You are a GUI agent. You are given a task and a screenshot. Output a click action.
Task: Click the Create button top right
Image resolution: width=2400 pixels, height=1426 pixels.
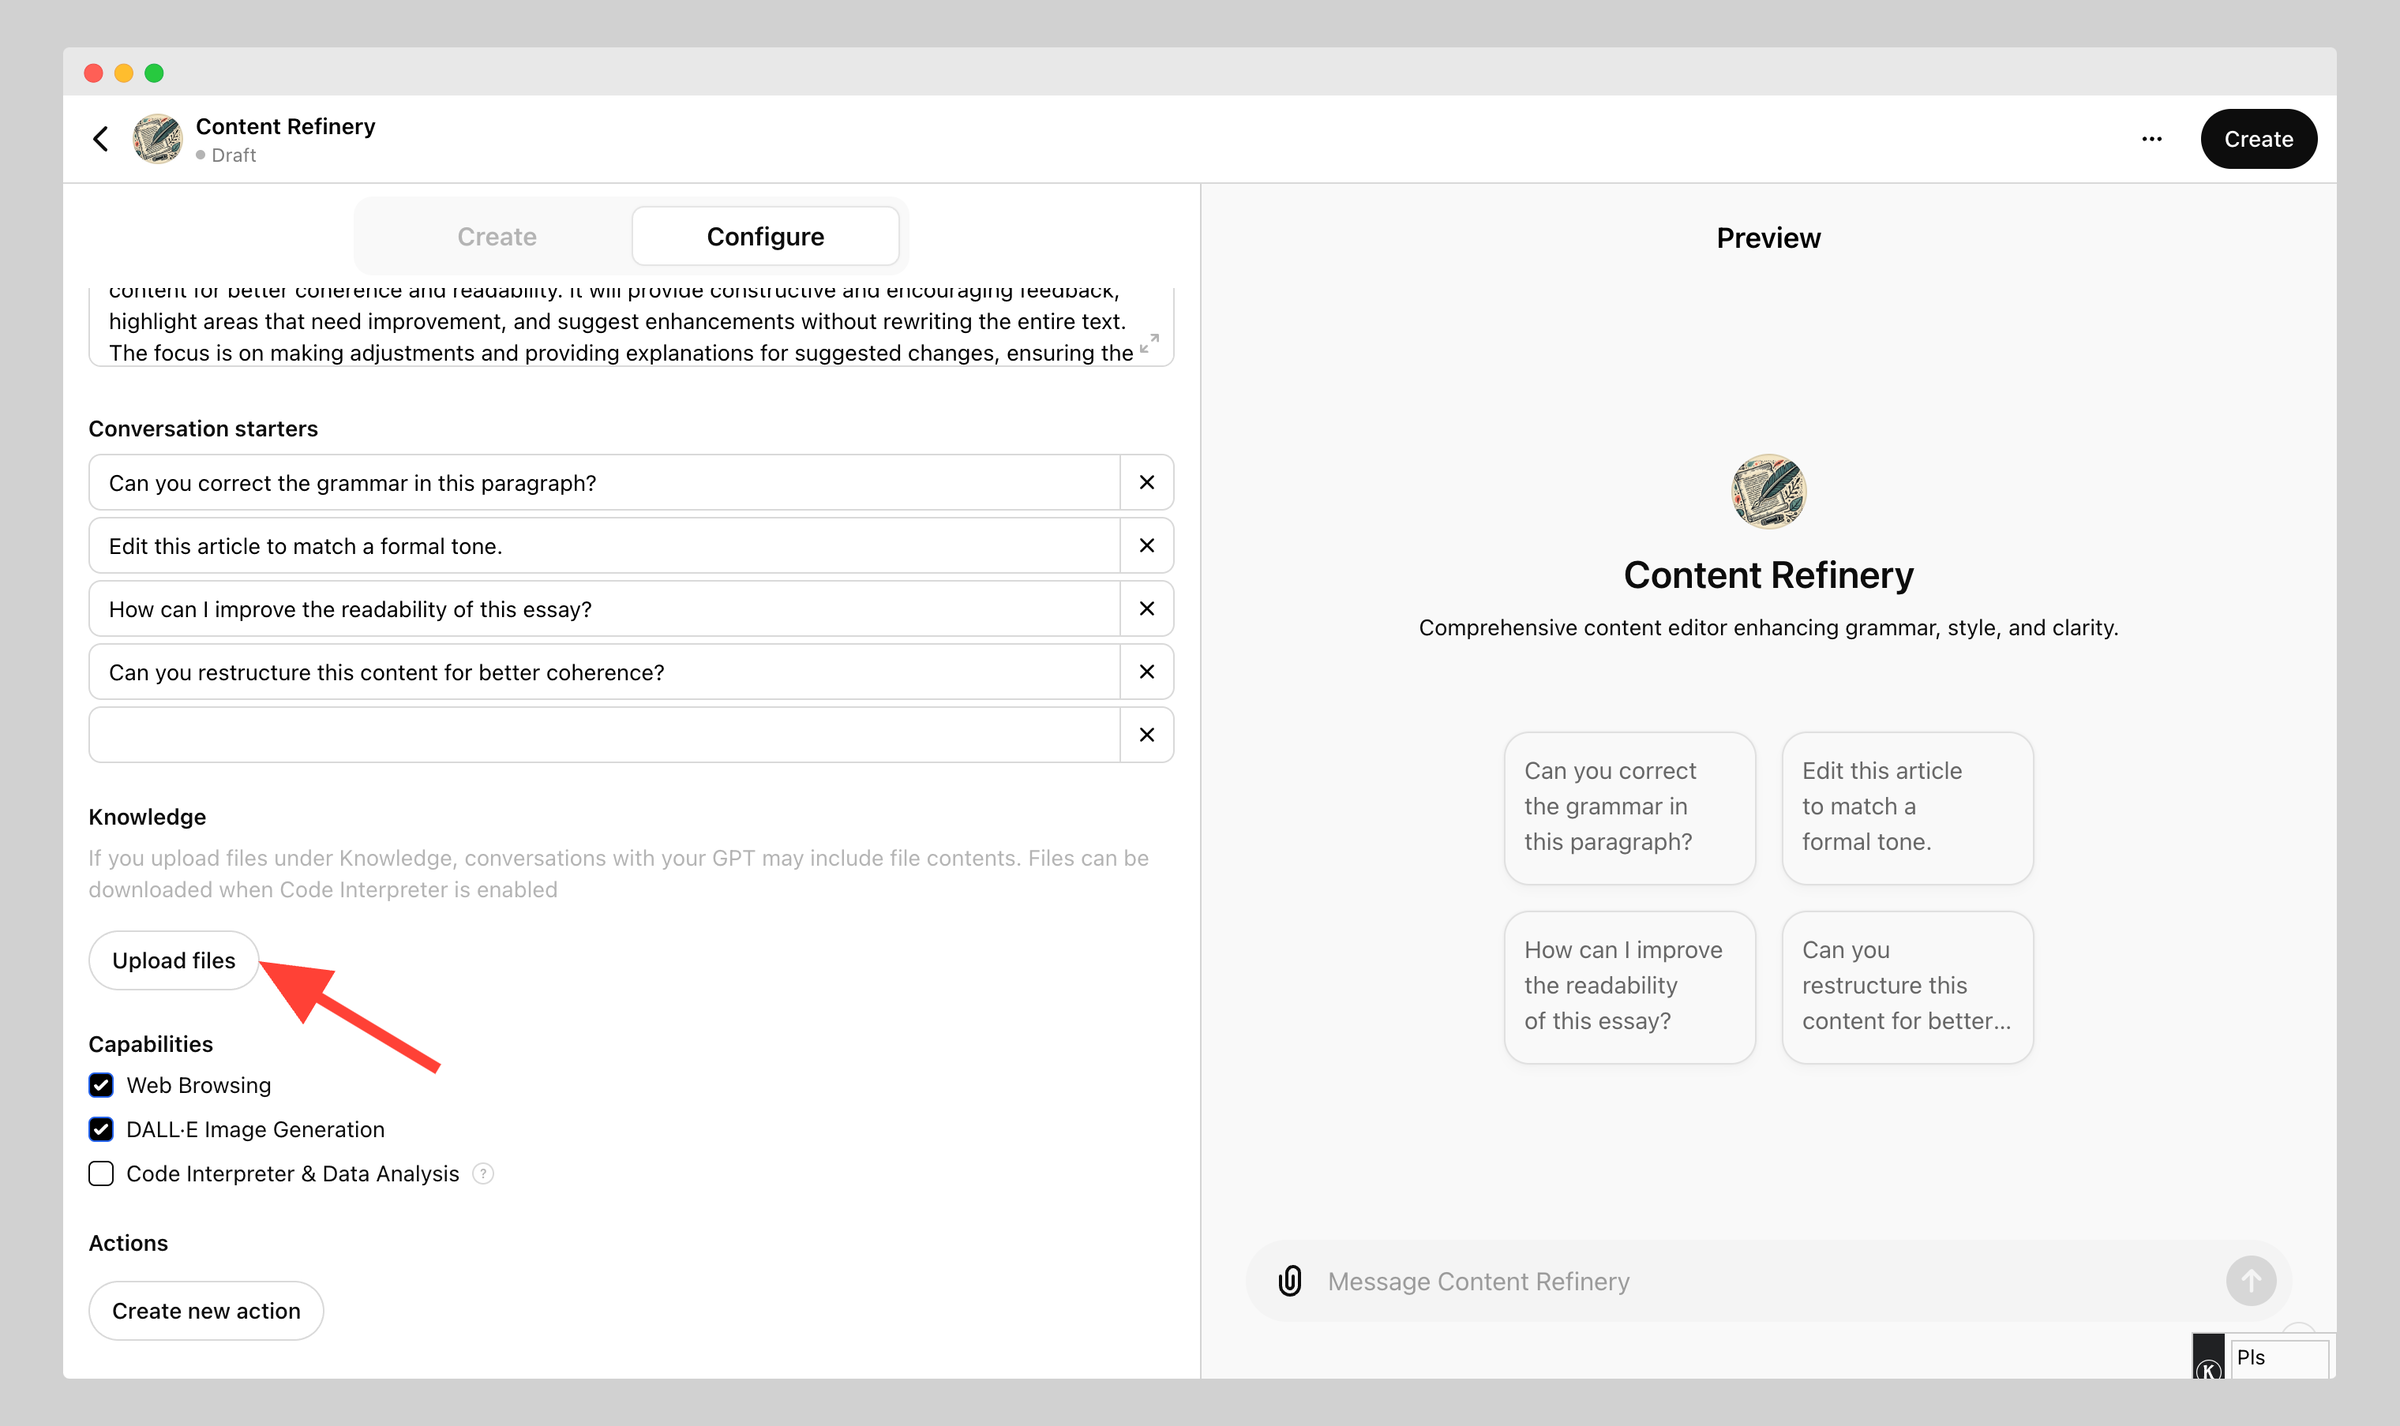click(x=2257, y=139)
